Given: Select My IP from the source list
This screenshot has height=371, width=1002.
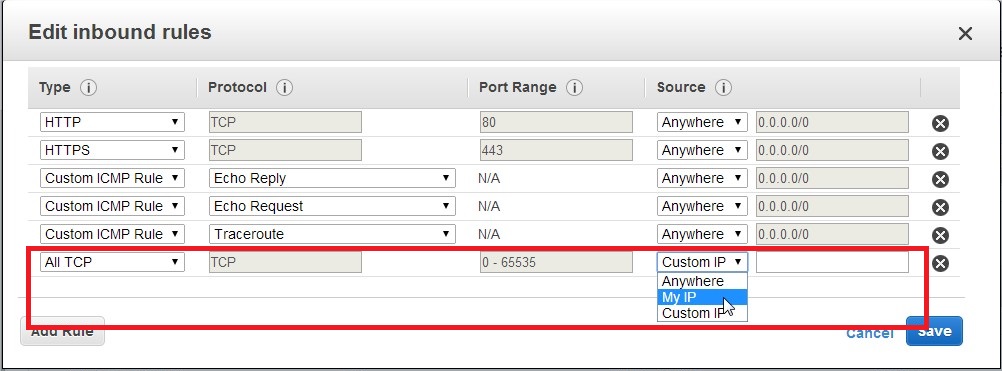Looking at the screenshot, I should (x=702, y=297).
